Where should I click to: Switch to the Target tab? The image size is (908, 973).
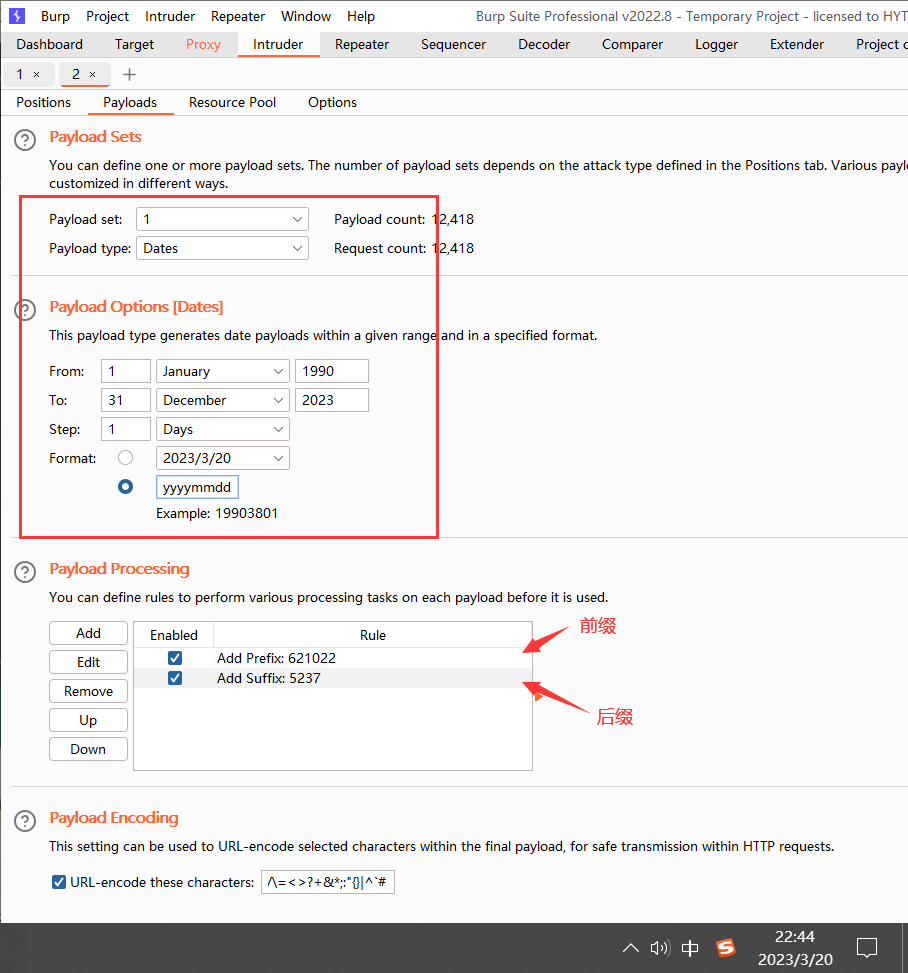(134, 45)
